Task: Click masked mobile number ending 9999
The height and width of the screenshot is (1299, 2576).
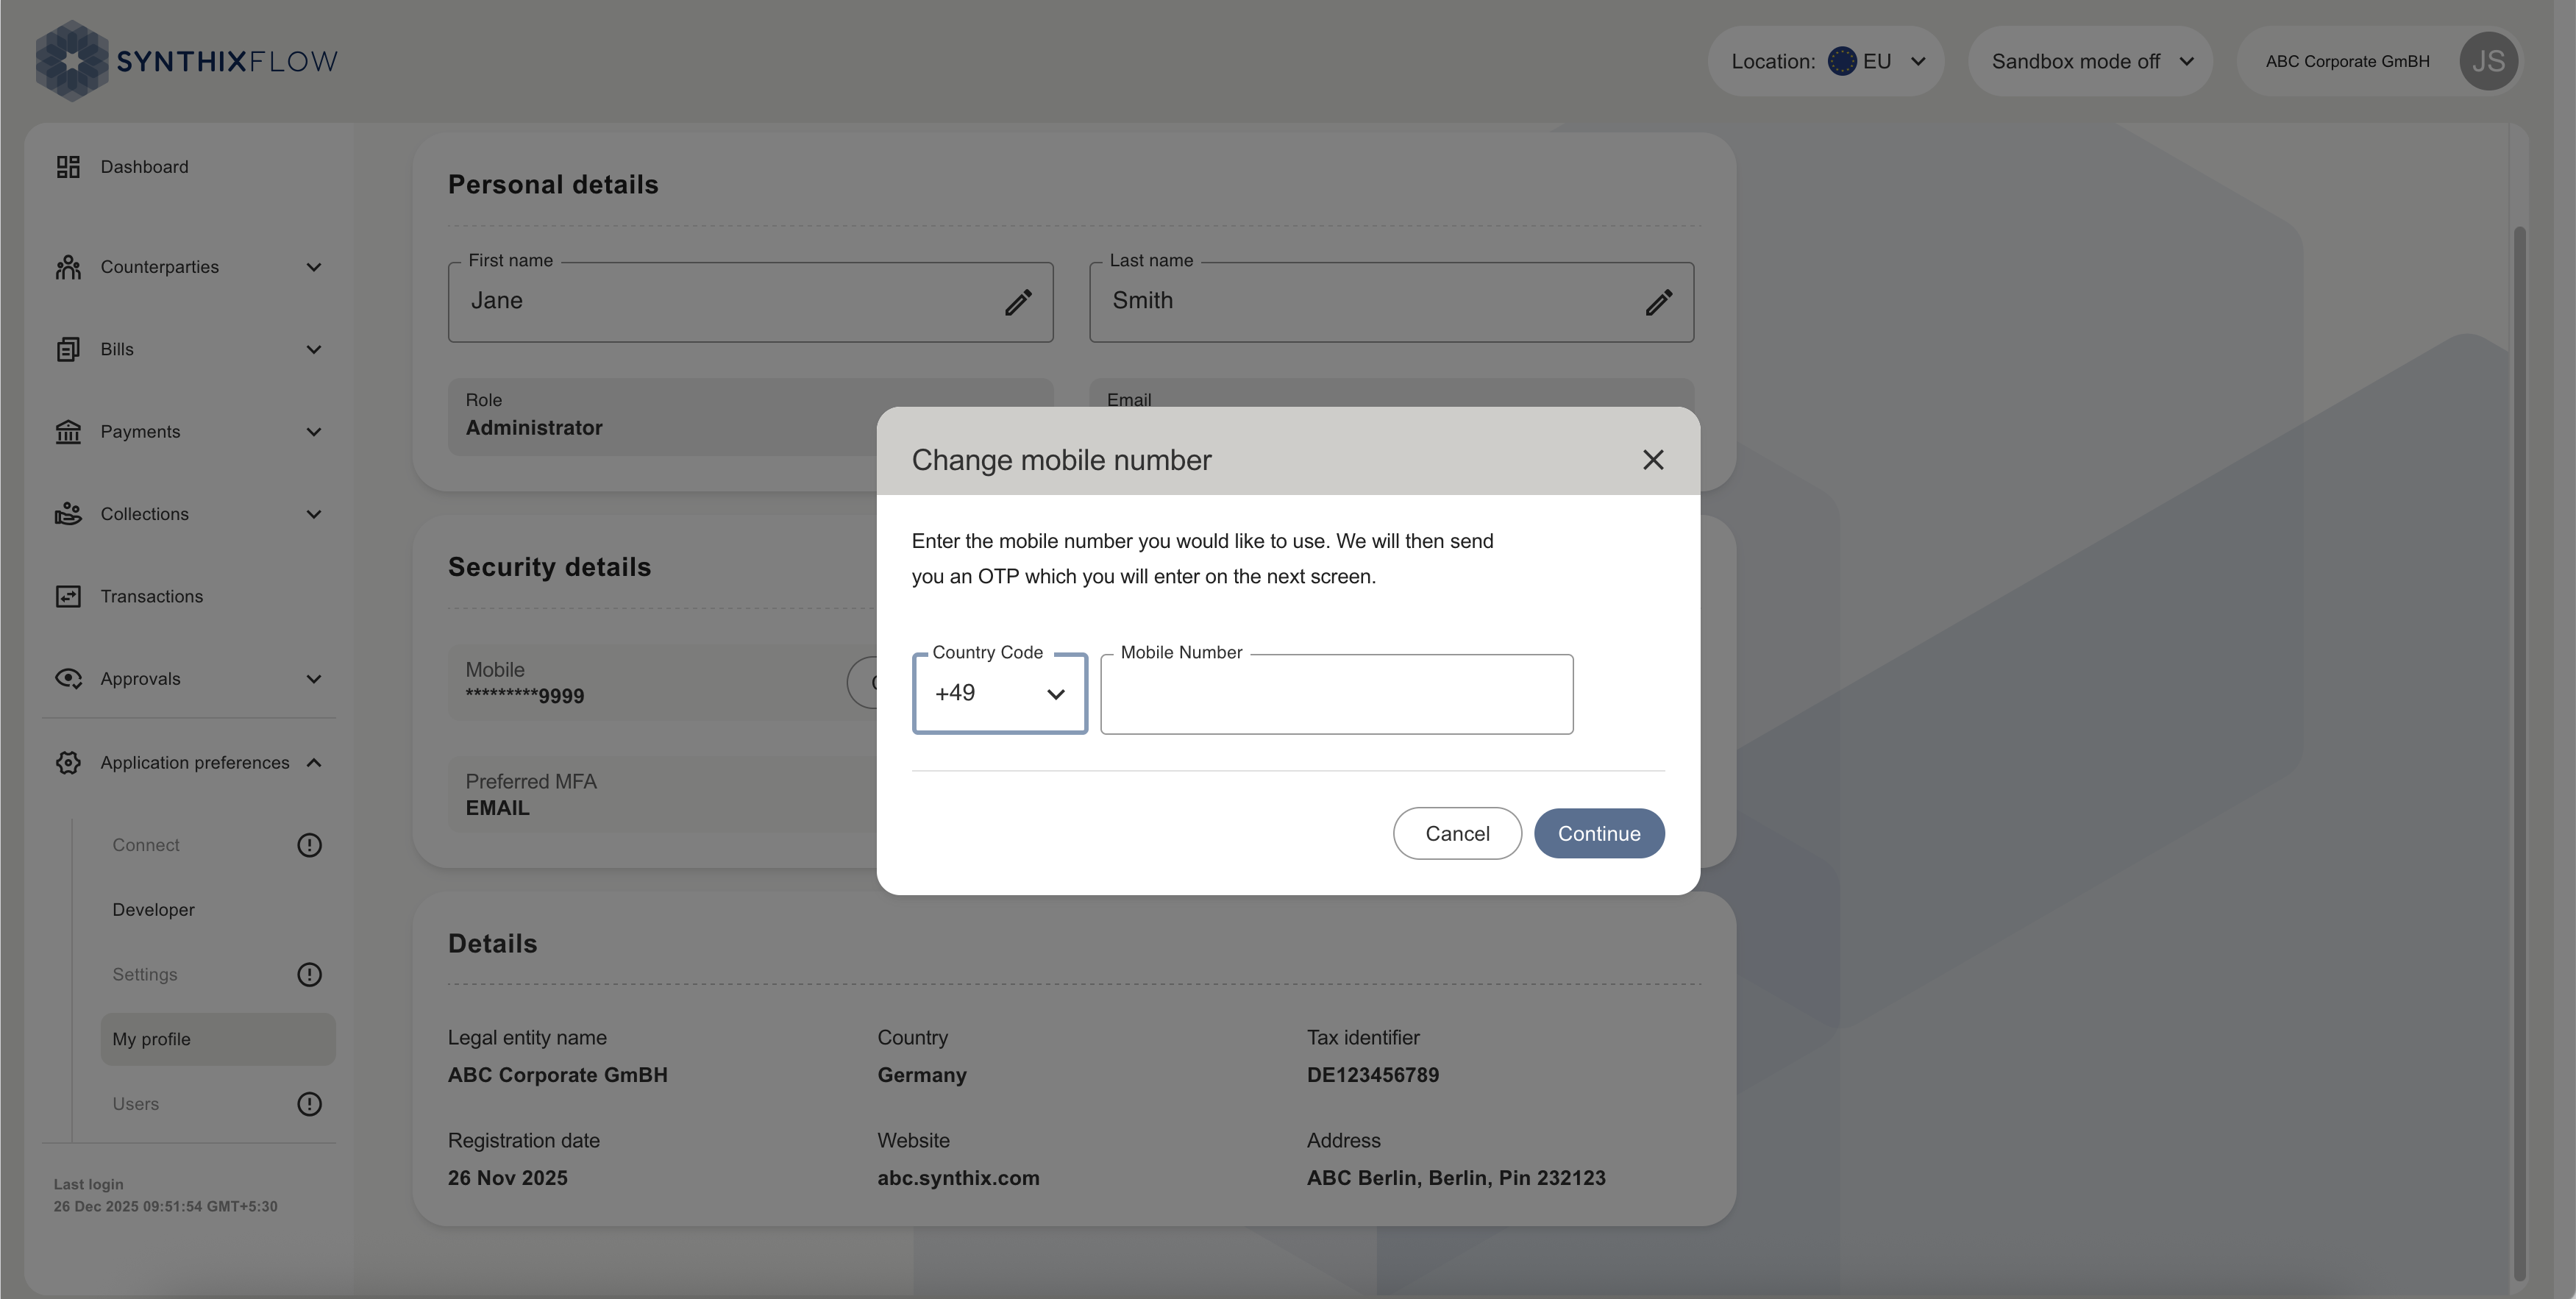Action: click(525, 696)
